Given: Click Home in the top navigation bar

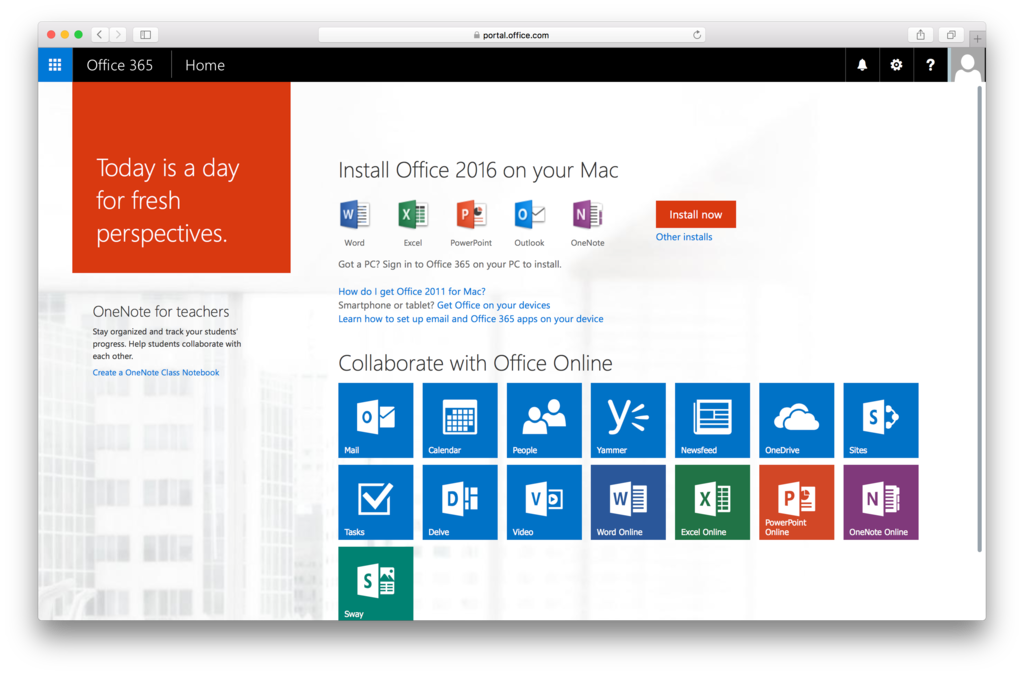Looking at the screenshot, I should coord(205,65).
